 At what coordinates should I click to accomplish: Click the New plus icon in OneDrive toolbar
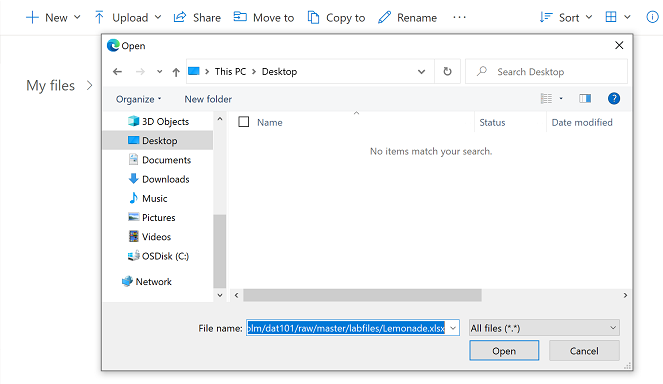coord(32,18)
